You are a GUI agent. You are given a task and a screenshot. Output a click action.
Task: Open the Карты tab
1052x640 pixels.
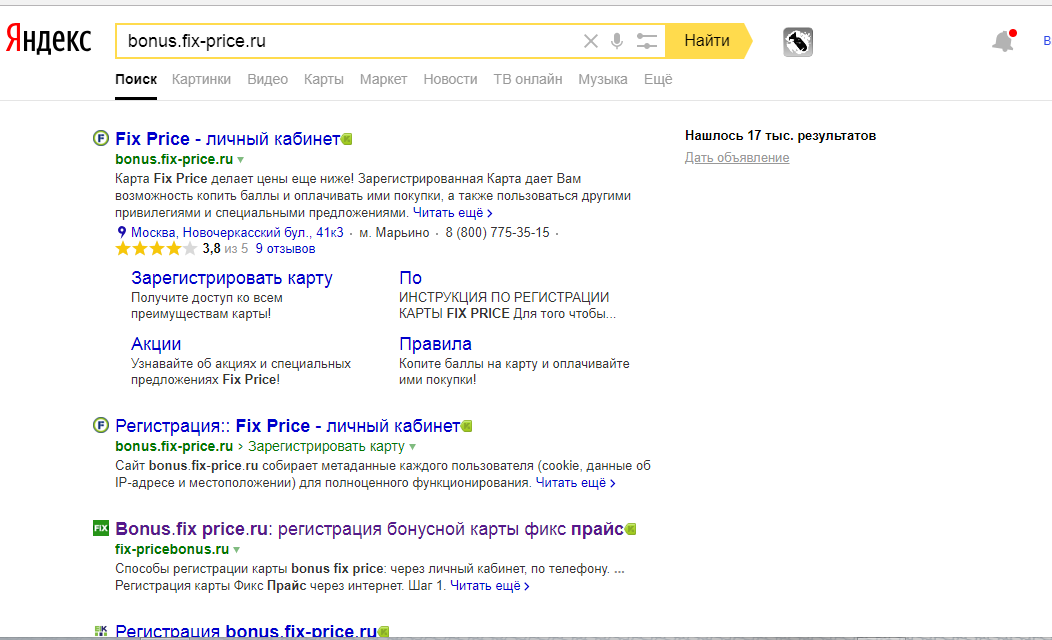point(323,79)
